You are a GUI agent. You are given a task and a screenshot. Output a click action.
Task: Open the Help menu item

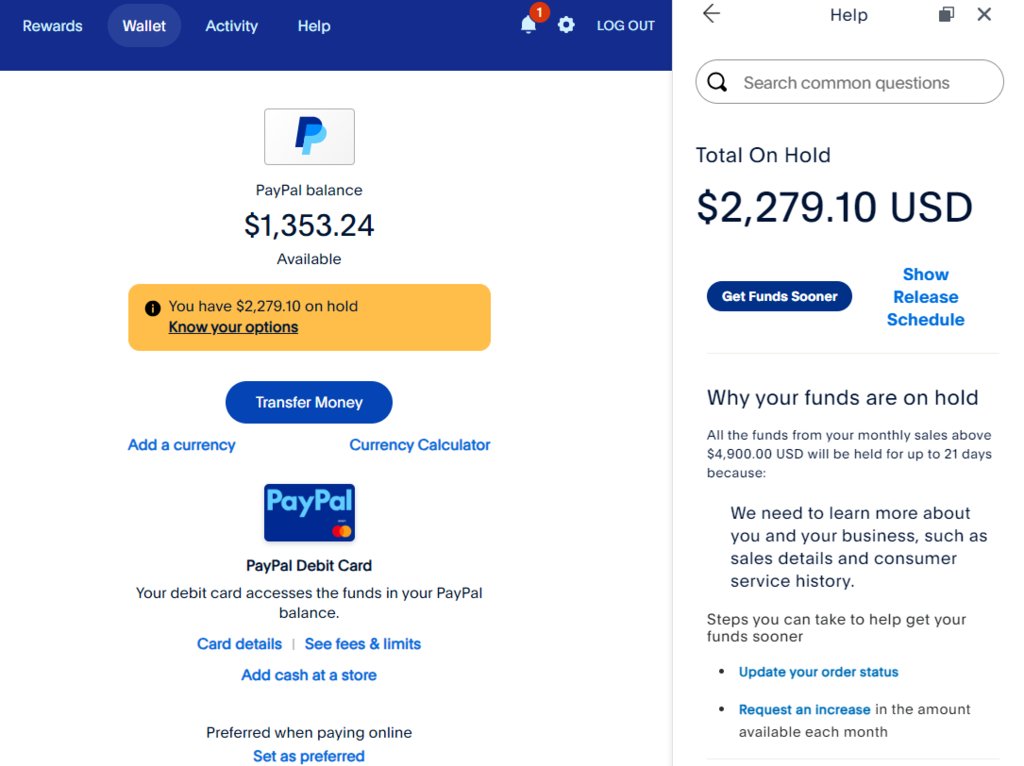314,26
